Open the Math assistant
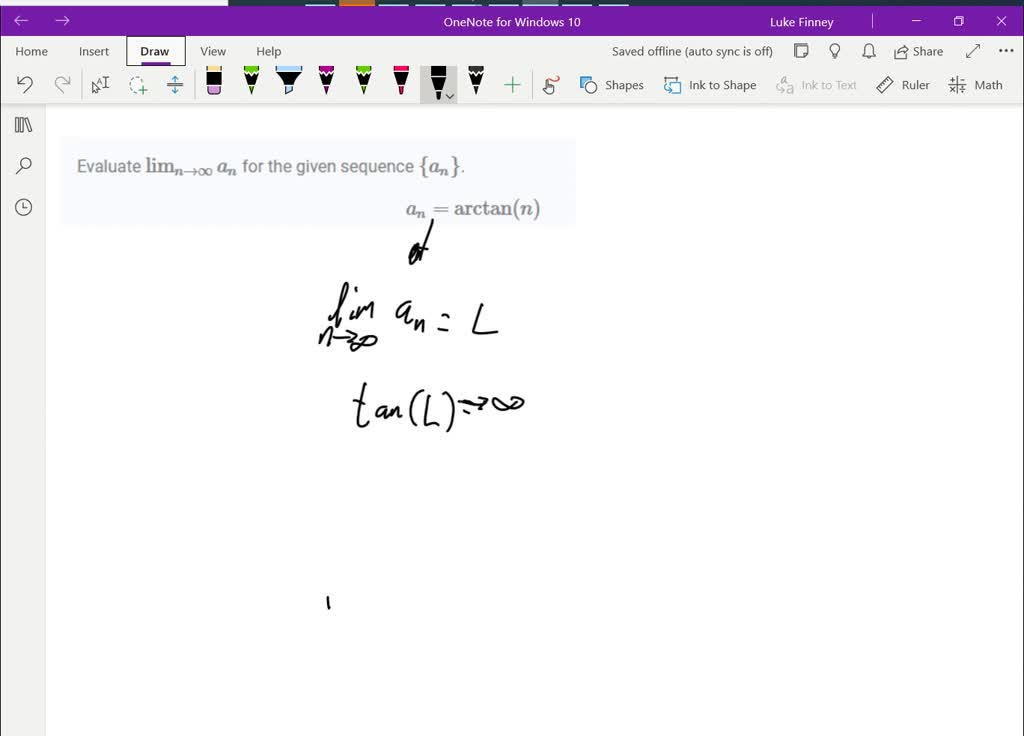Image resolution: width=1024 pixels, height=736 pixels. pyautogui.click(x=975, y=85)
